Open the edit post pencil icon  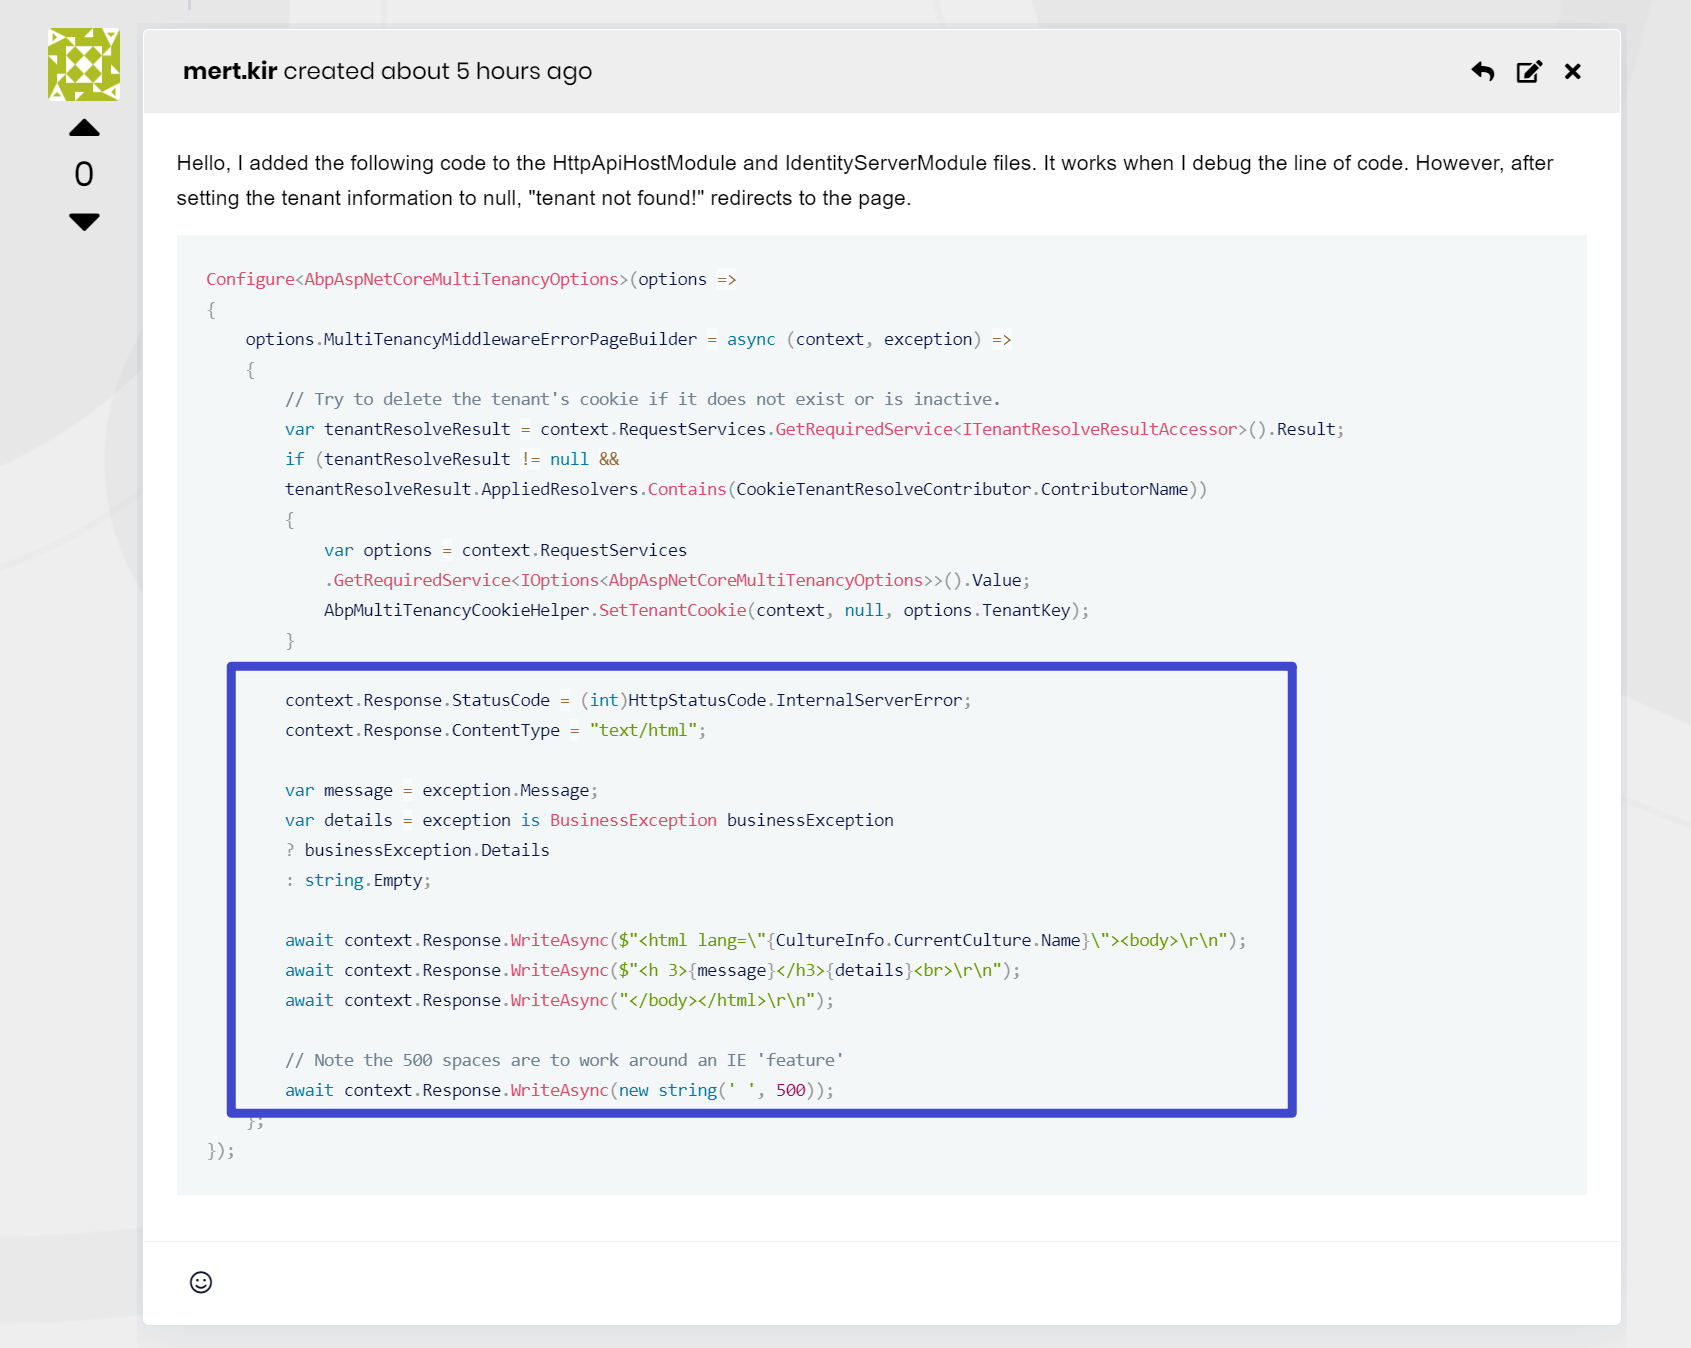tap(1528, 72)
